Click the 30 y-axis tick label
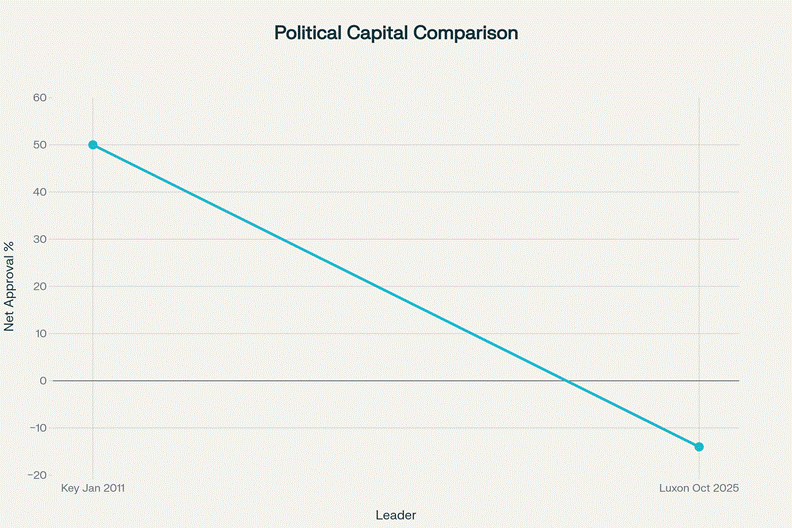Viewport: 792px width, 528px height. pos(40,239)
